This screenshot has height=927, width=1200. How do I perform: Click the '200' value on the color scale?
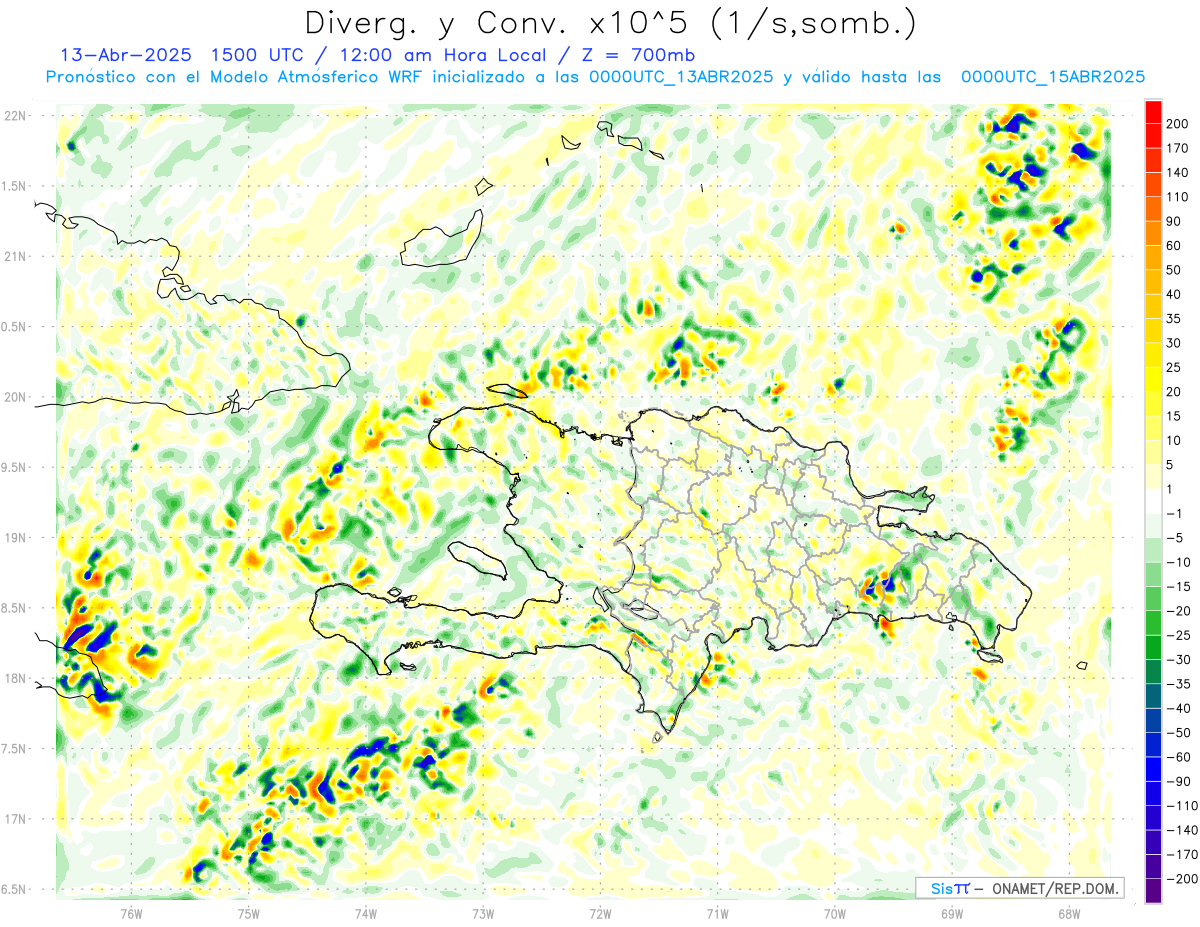click(1177, 122)
